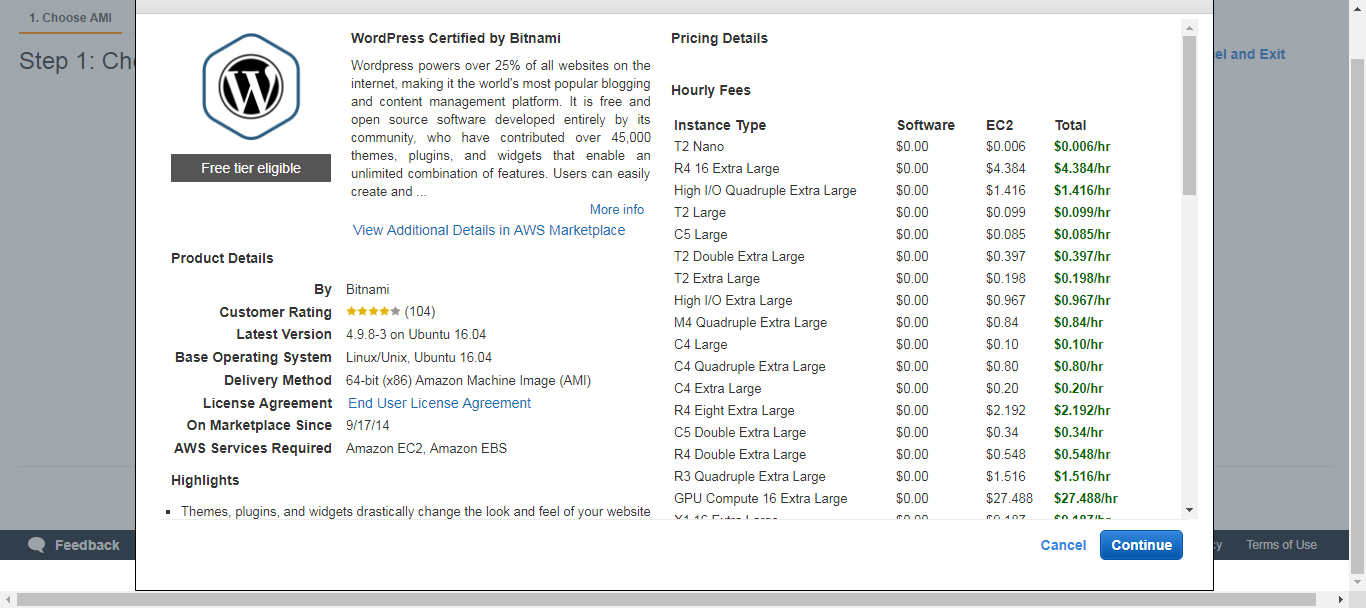Click the Feedback button in the footer

coord(78,544)
